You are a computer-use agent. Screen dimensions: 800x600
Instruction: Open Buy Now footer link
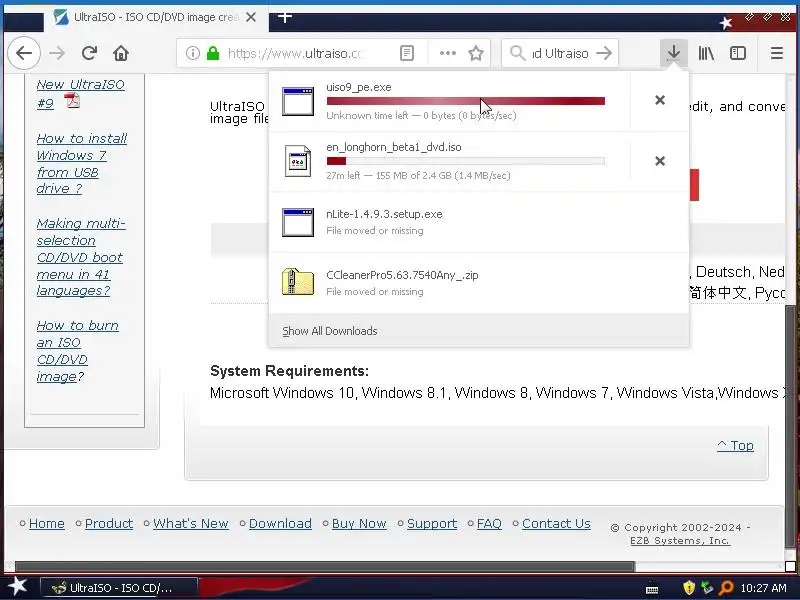coord(359,523)
